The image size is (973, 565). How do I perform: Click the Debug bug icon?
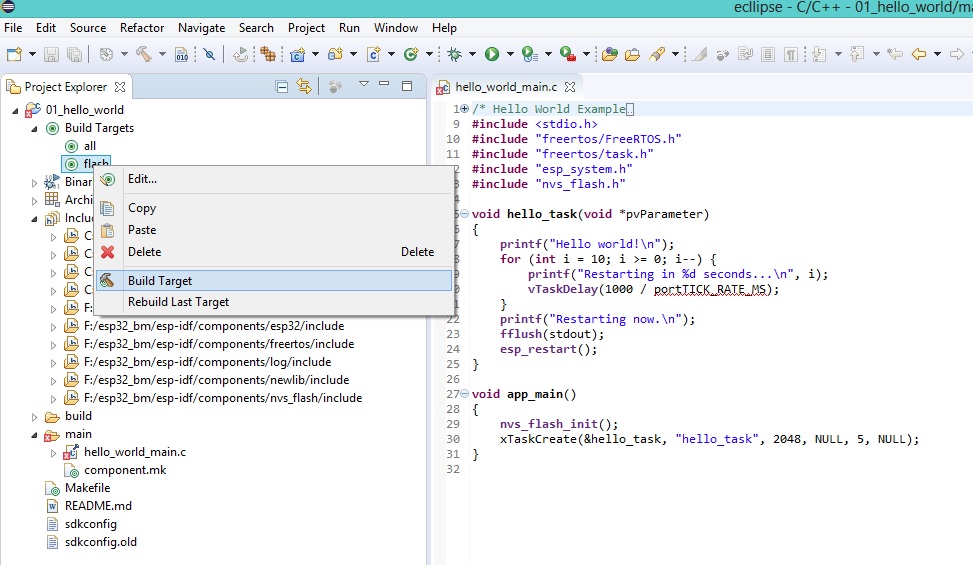455,54
